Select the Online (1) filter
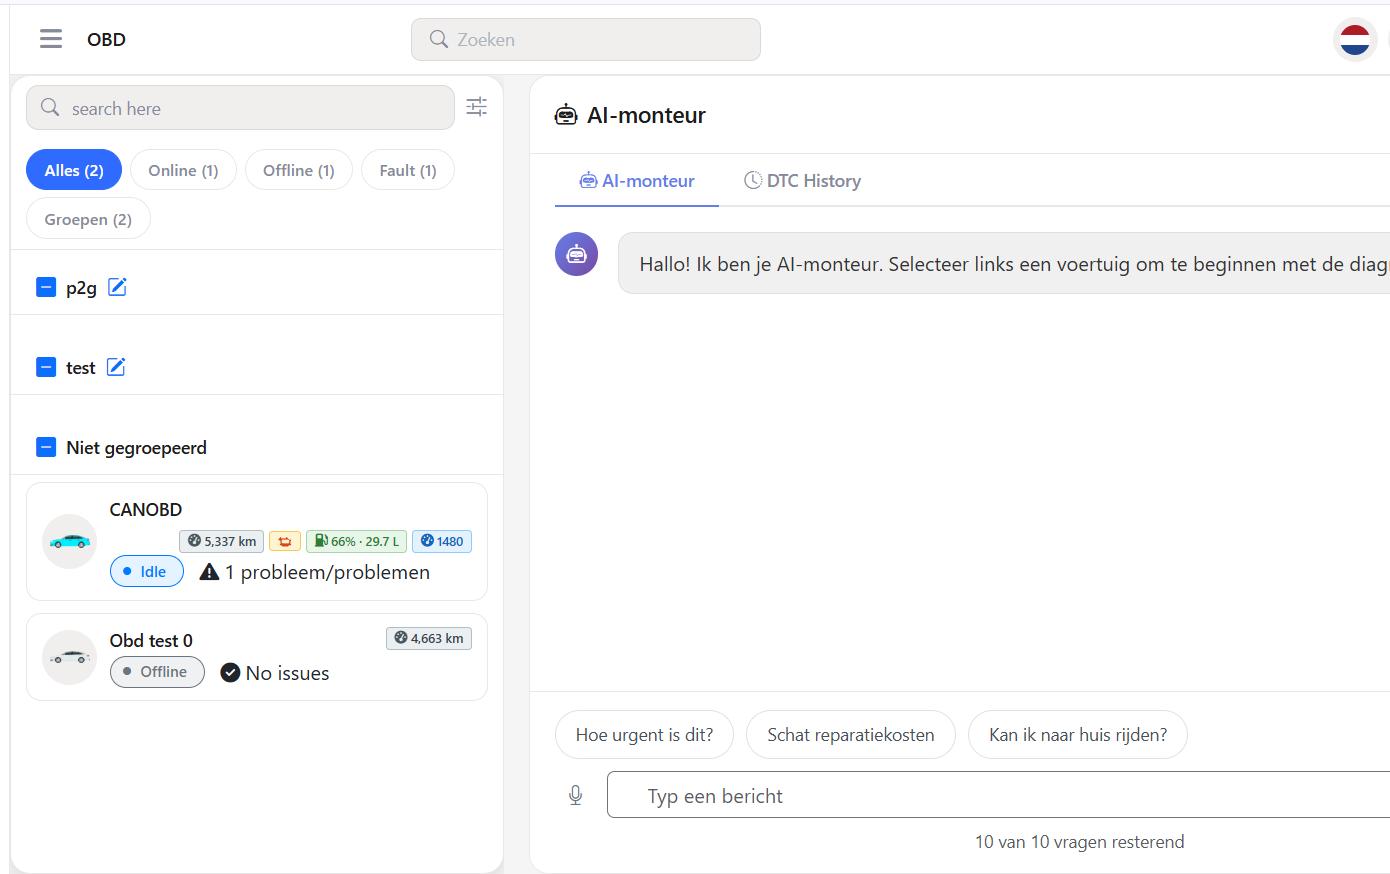The height and width of the screenshot is (874, 1390). click(183, 170)
